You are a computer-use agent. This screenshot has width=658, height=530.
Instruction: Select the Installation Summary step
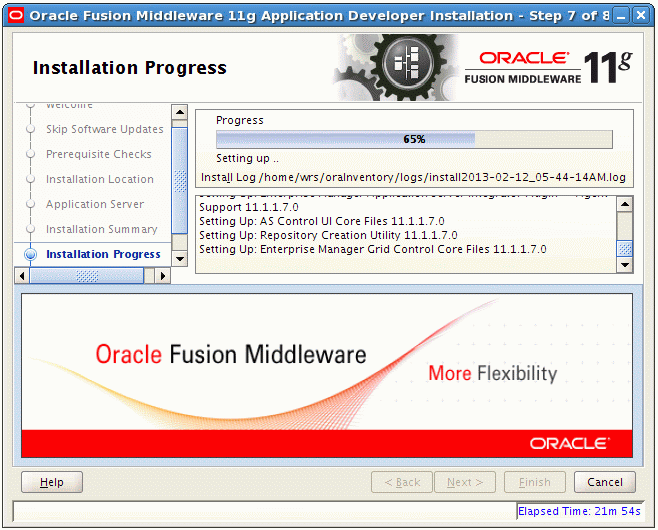tap(101, 229)
